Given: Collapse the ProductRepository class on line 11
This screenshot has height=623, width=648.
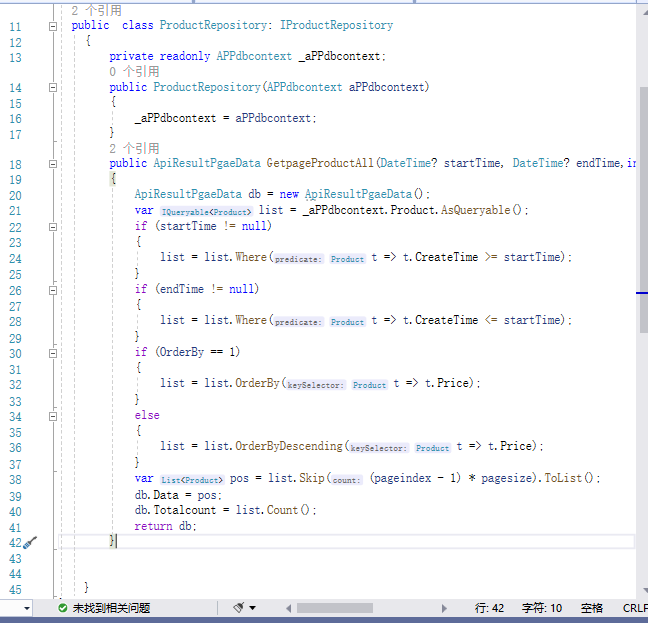Looking at the screenshot, I should coord(53,26).
